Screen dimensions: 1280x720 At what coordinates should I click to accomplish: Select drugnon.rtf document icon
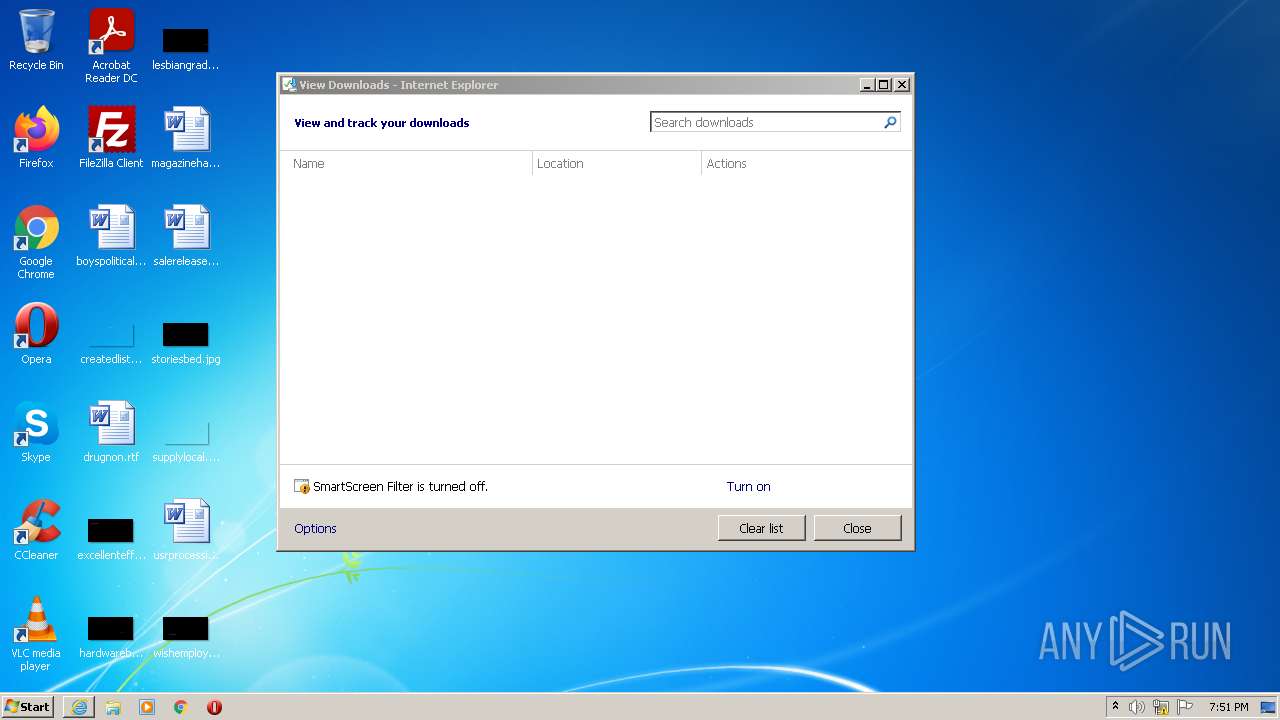pyautogui.click(x=111, y=432)
